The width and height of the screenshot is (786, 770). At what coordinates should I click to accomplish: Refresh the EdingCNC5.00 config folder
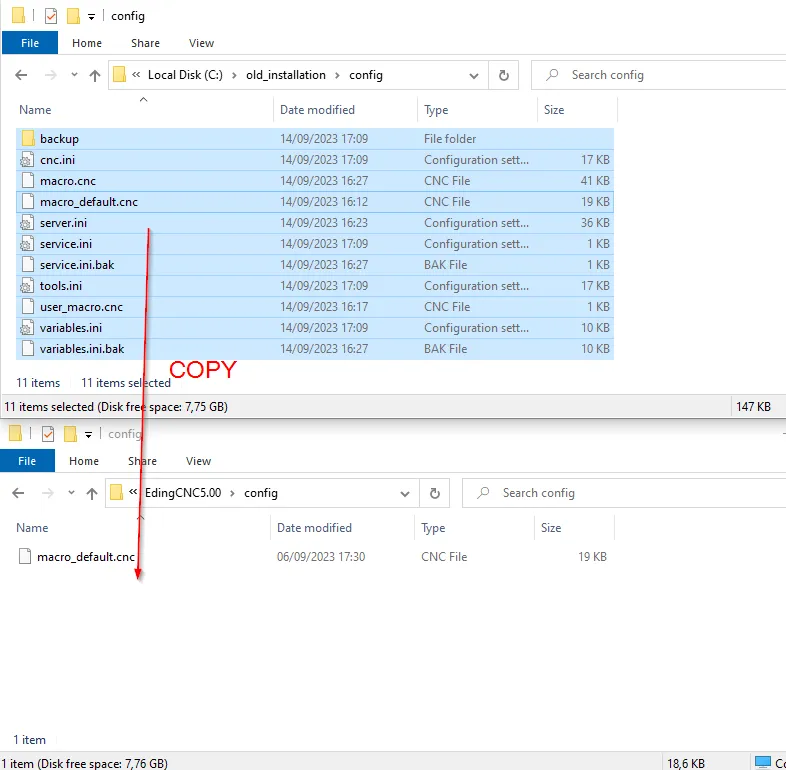tap(435, 494)
